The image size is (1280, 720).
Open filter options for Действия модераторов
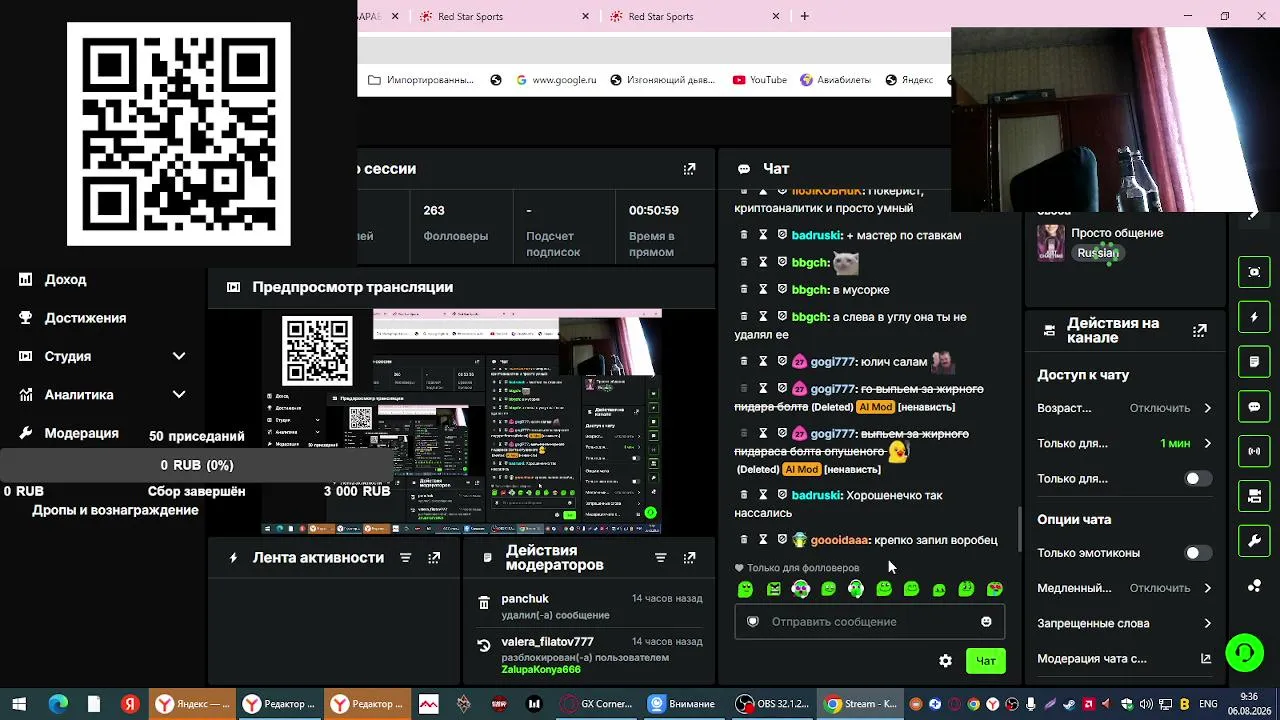coord(660,558)
